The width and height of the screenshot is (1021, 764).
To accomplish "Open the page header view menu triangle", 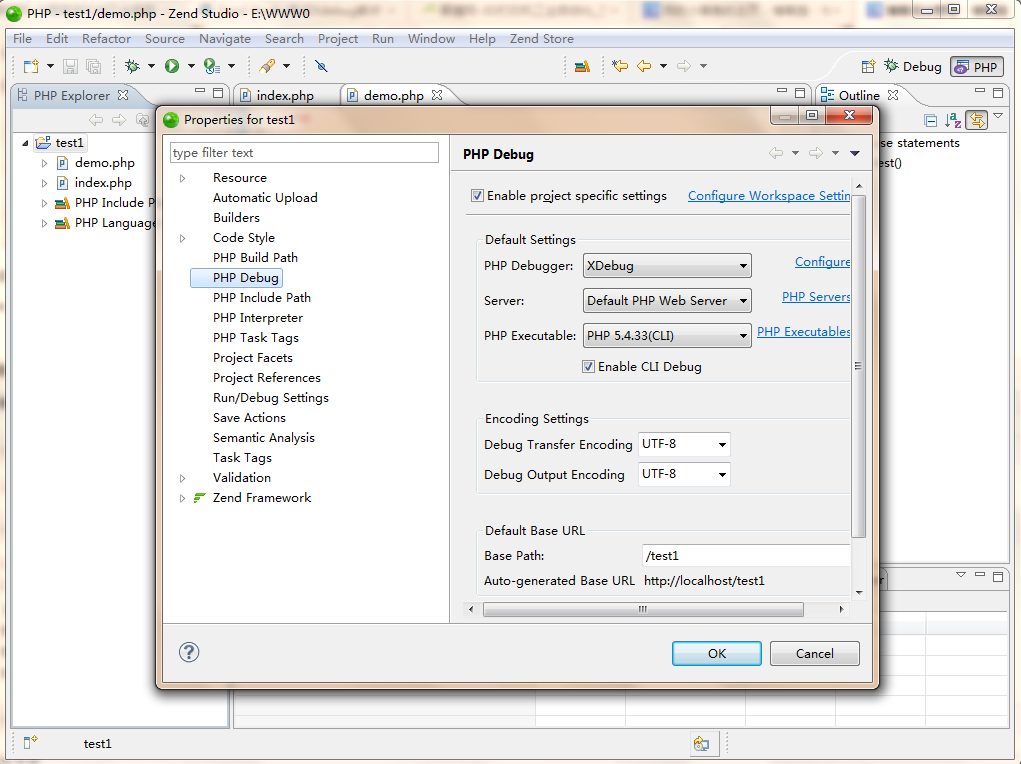I will tap(855, 153).
